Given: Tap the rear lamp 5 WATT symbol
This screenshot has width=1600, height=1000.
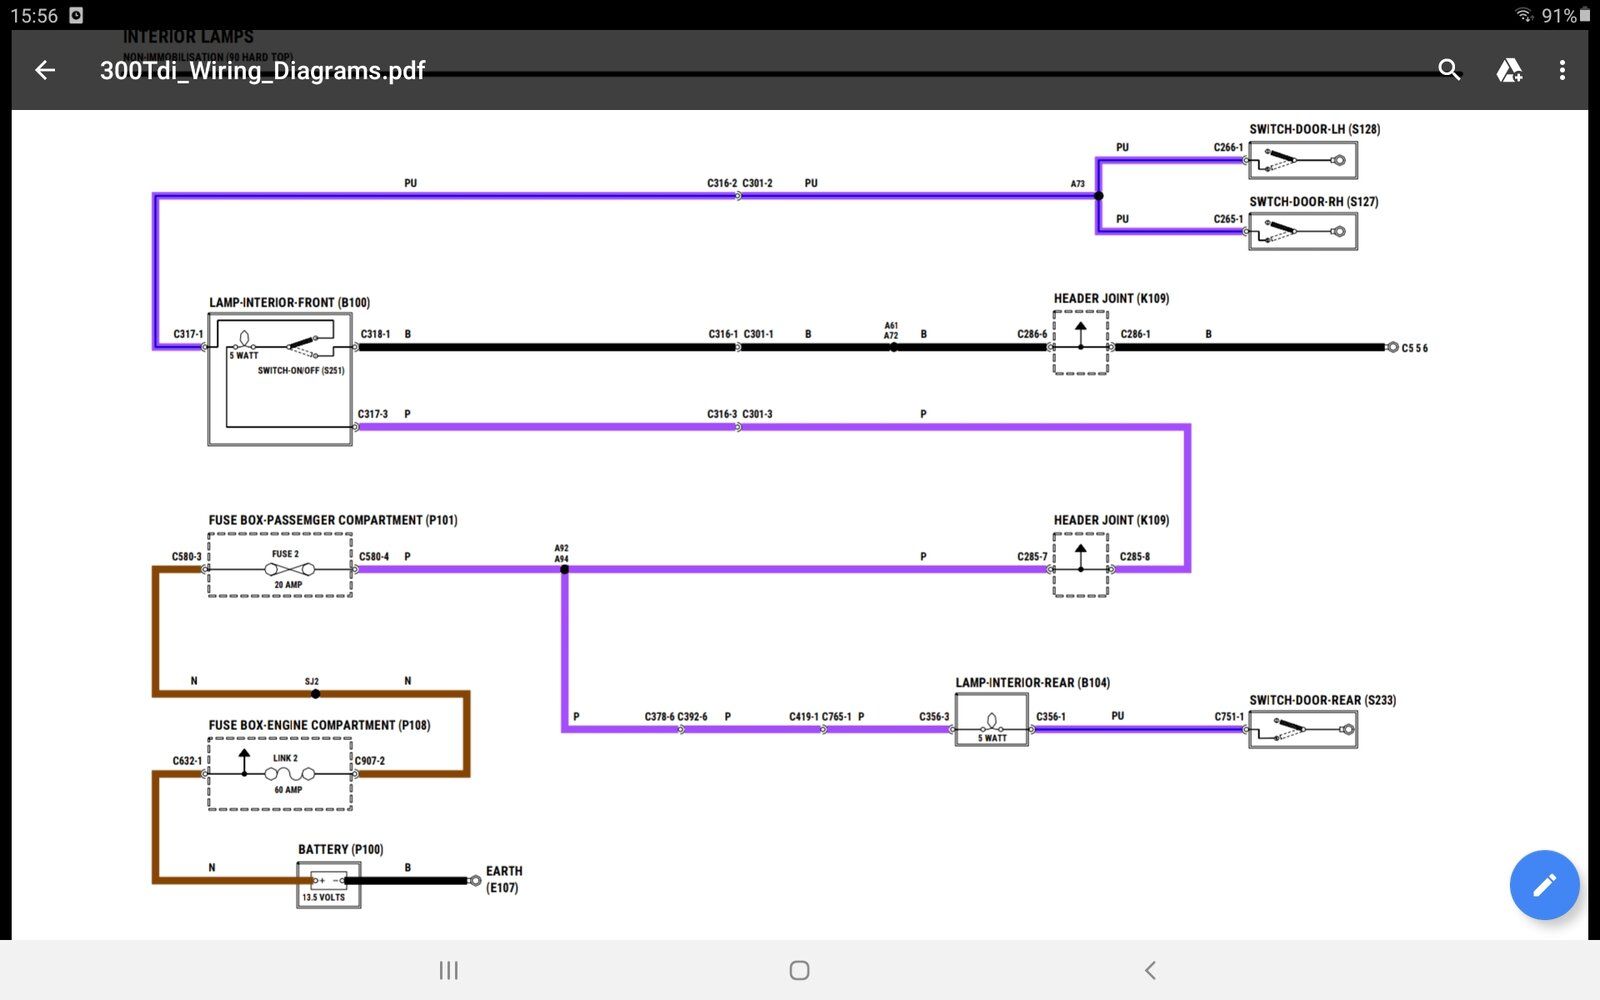Looking at the screenshot, I should pos(992,720).
